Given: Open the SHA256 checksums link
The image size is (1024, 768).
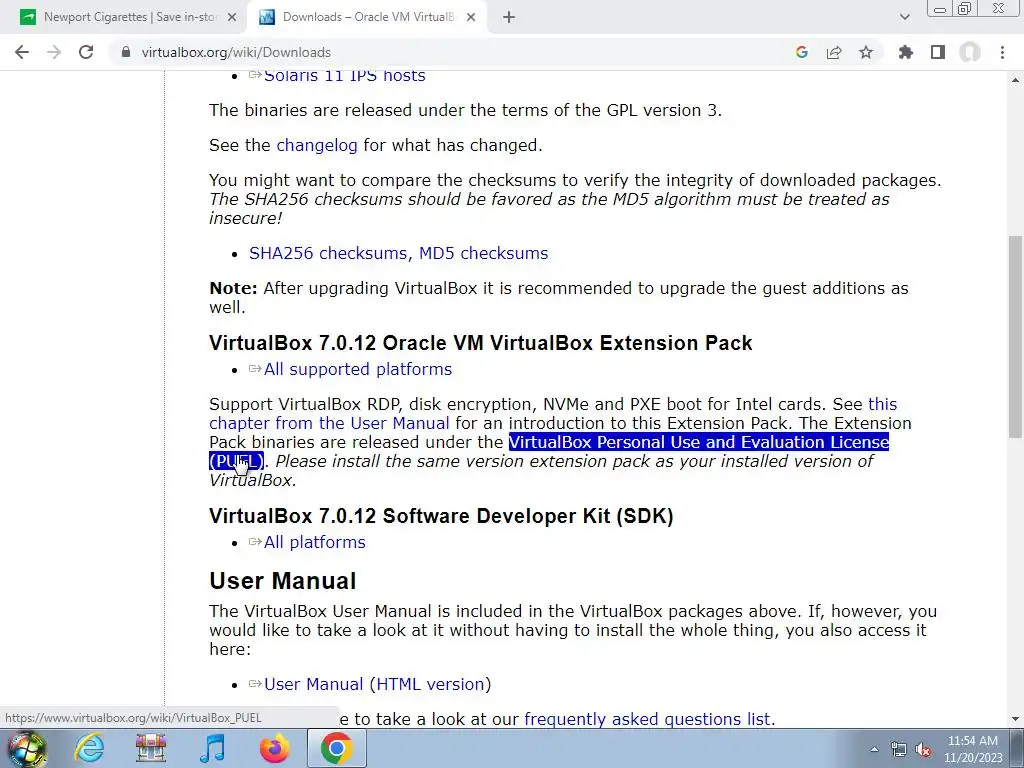Looking at the screenshot, I should tap(329, 253).
